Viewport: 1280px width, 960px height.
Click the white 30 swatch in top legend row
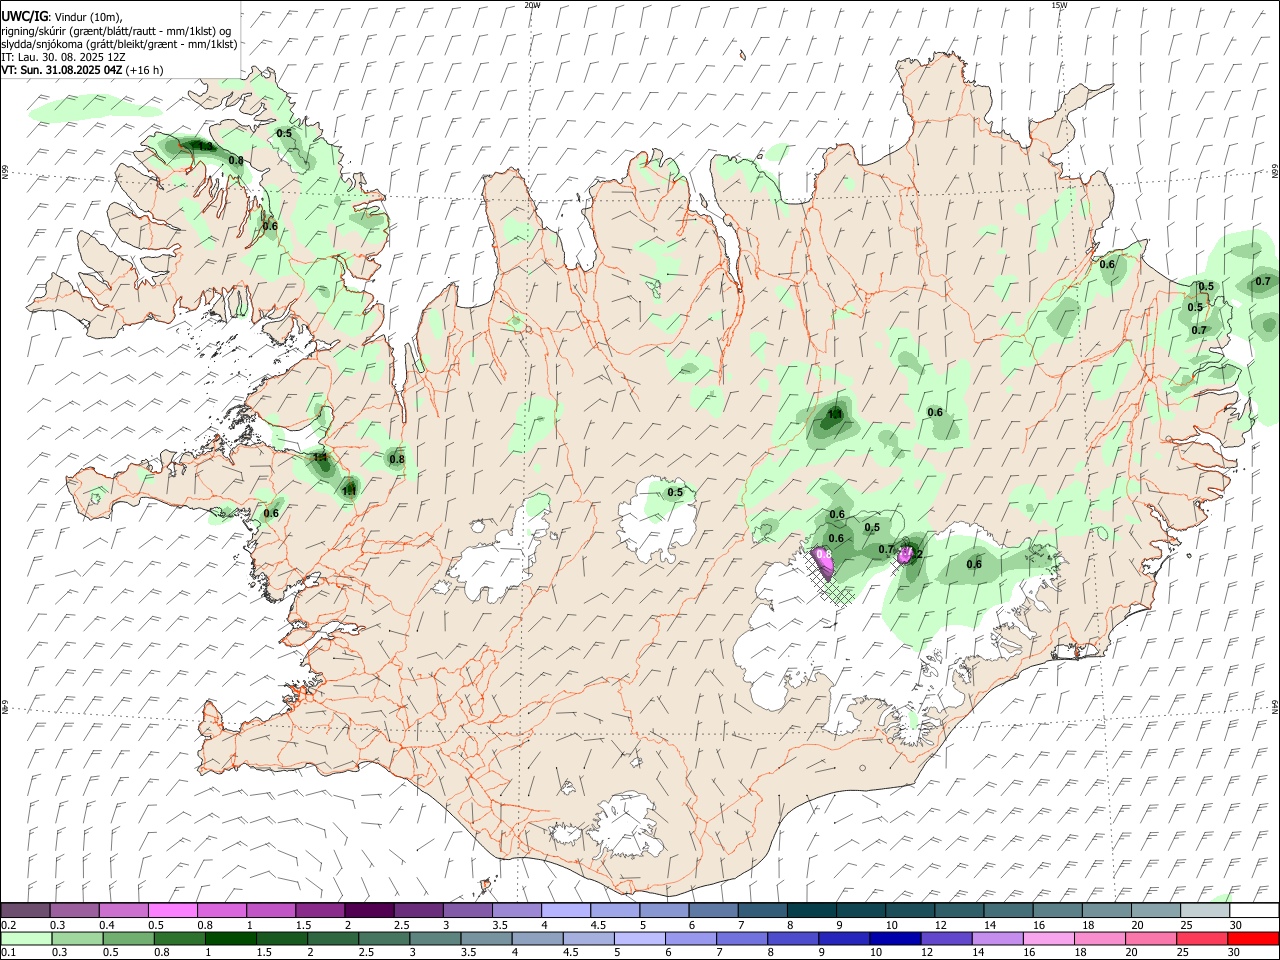coord(1254,910)
